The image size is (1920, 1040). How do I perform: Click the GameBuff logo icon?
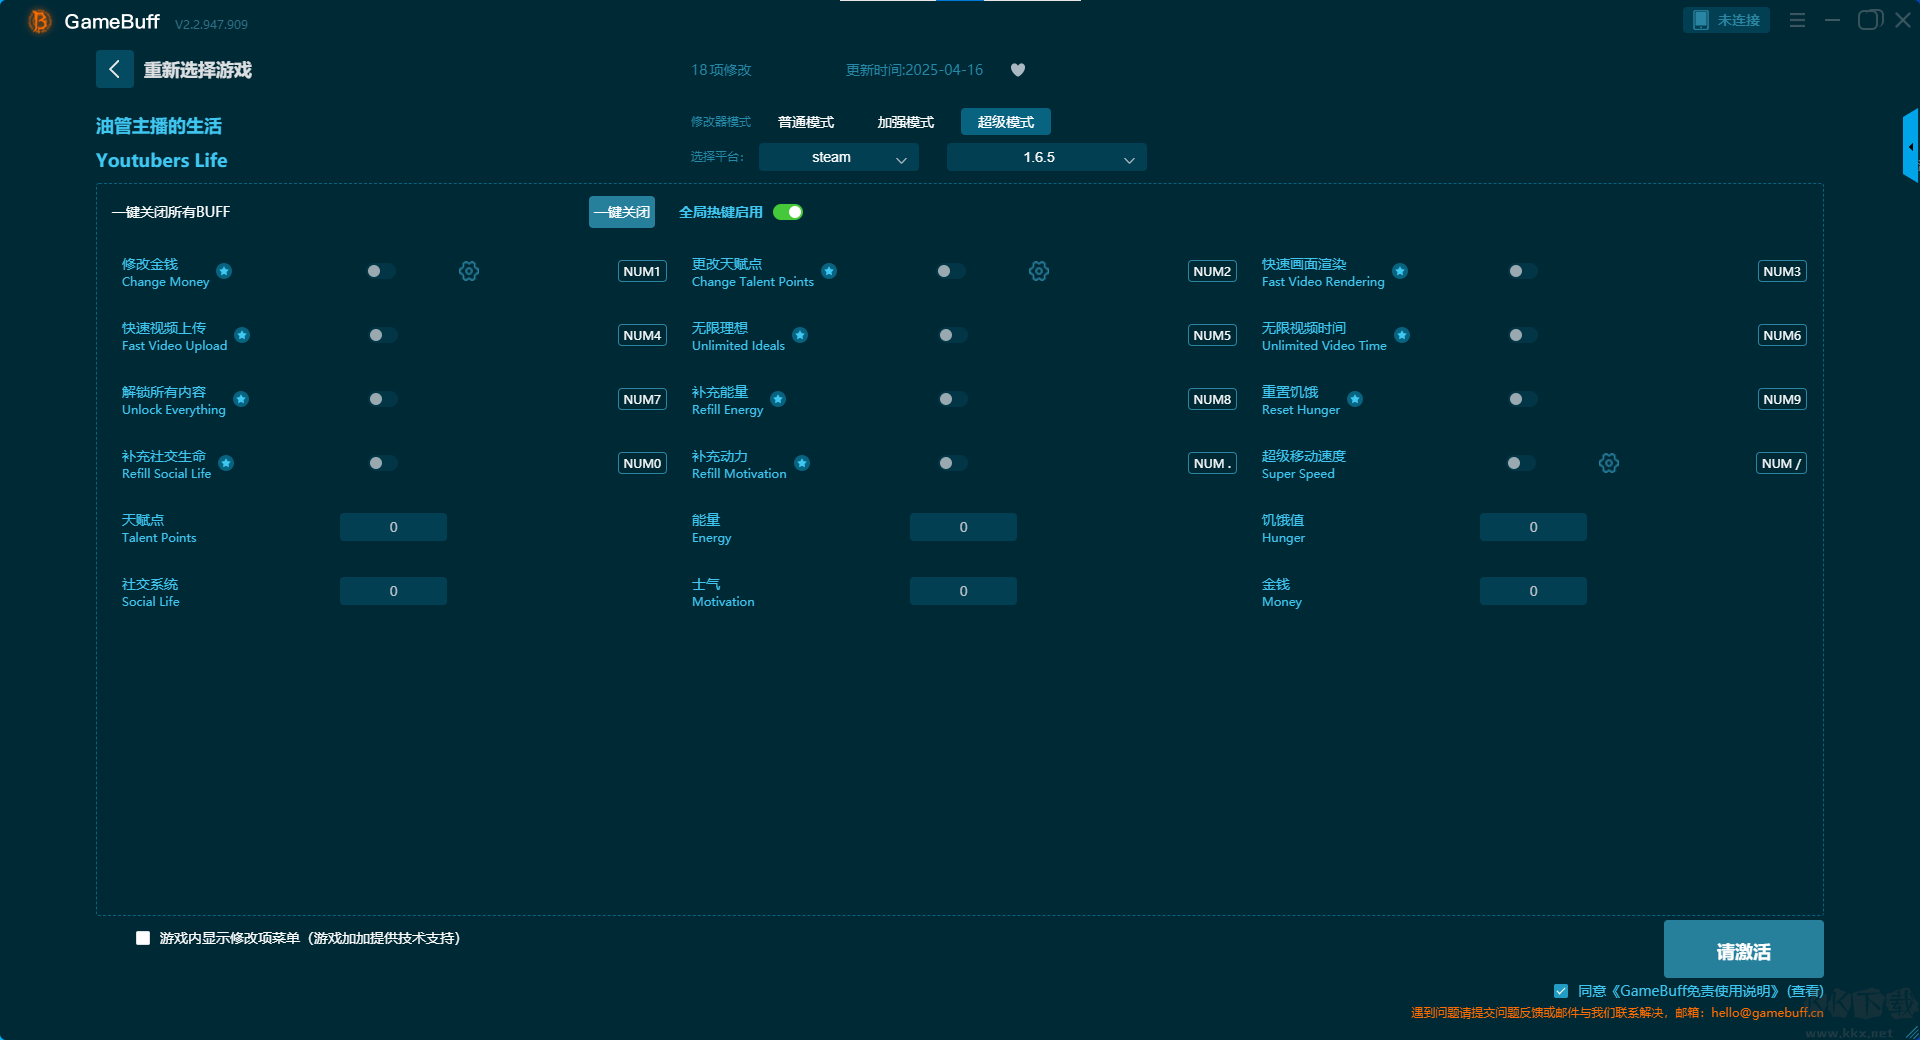(x=39, y=21)
